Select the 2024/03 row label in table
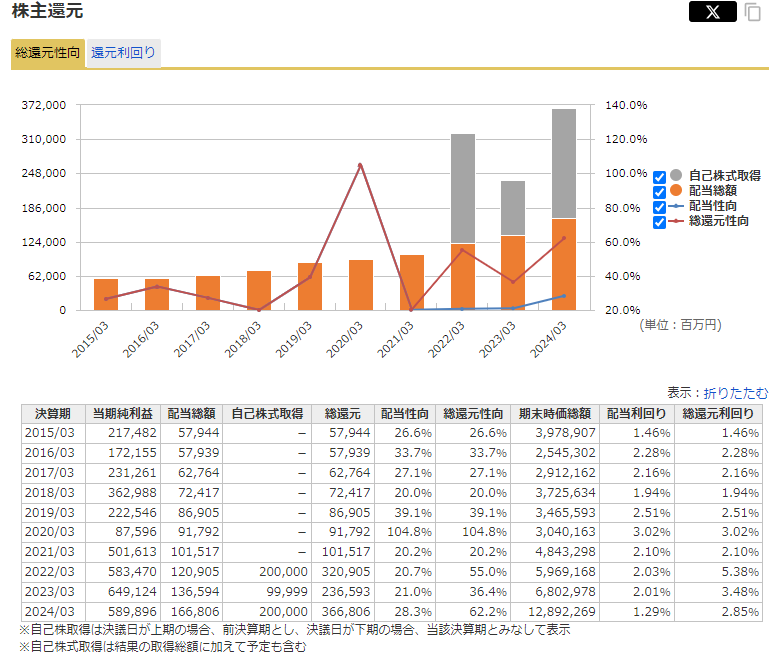This screenshot has width=780, height=662. coord(53,612)
